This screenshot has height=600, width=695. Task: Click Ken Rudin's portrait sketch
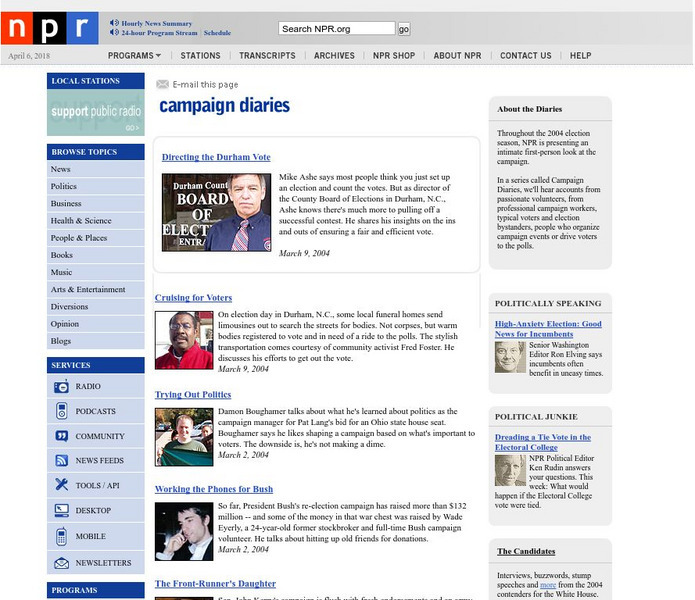(510, 471)
